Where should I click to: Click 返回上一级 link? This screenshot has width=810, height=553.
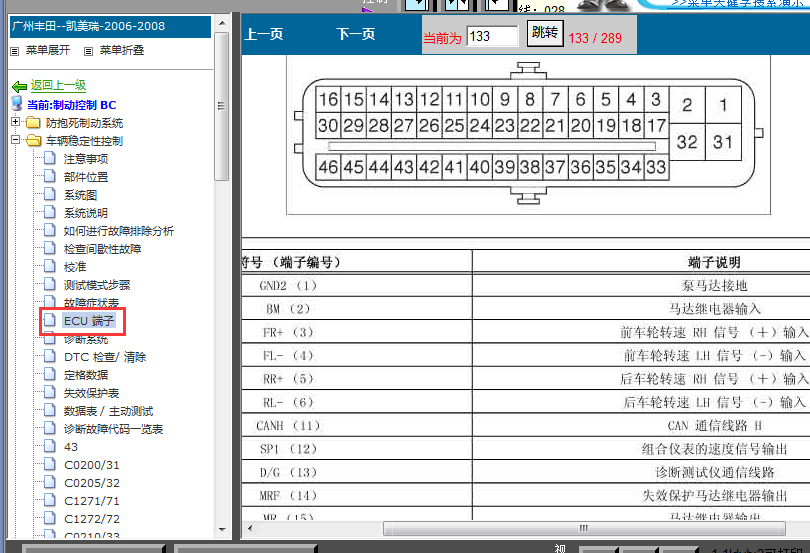point(58,85)
